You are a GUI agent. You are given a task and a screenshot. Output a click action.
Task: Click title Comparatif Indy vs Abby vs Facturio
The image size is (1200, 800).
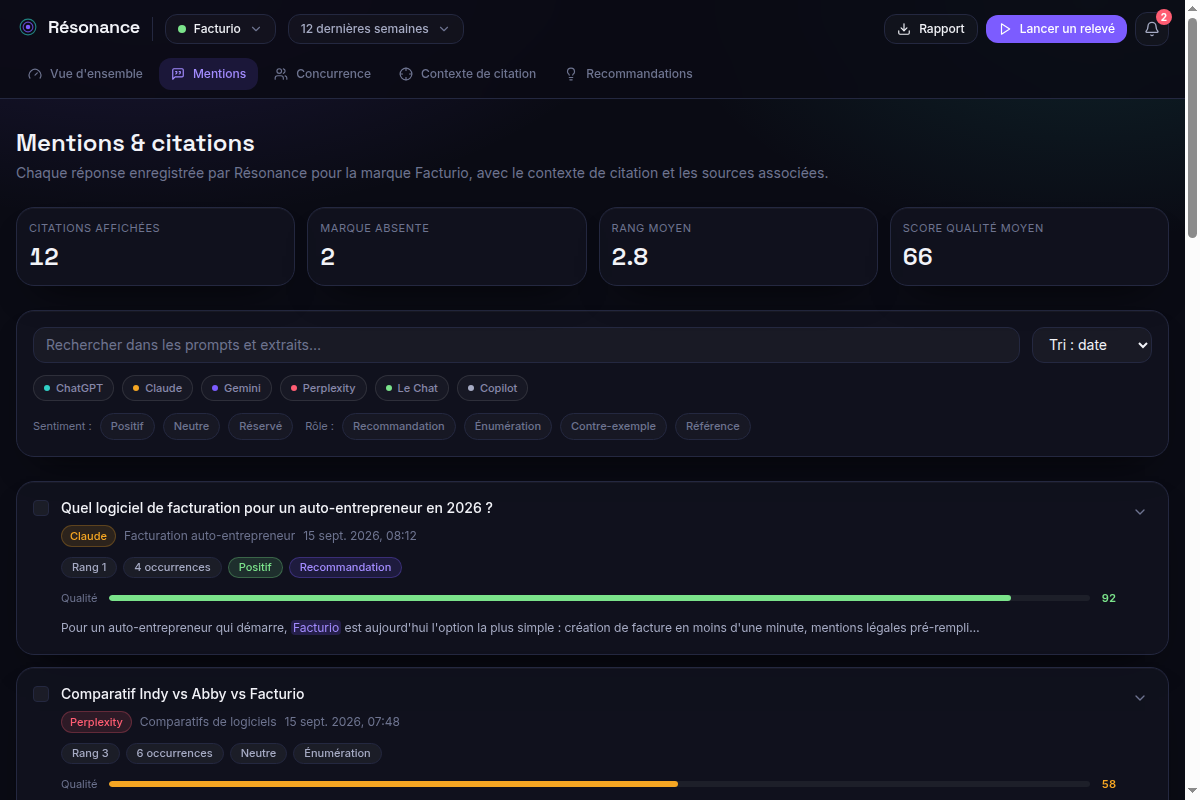183,694
